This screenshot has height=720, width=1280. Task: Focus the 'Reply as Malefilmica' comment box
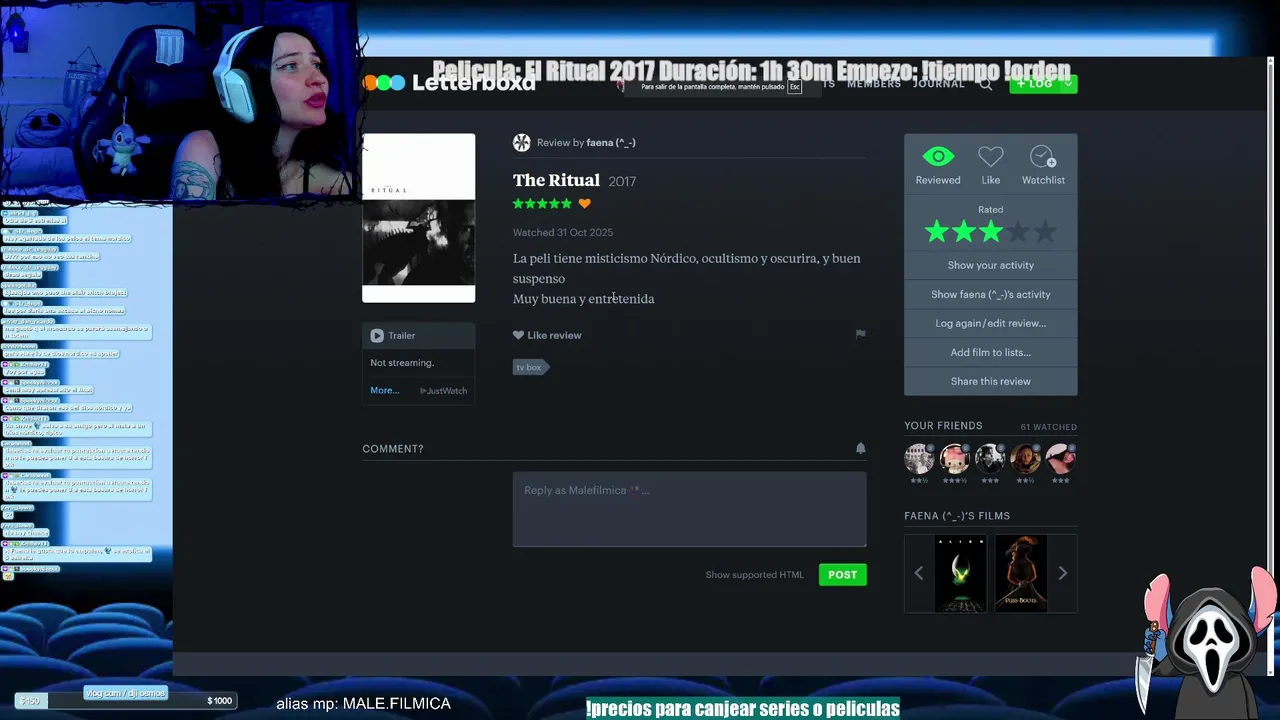pos(690,509)
